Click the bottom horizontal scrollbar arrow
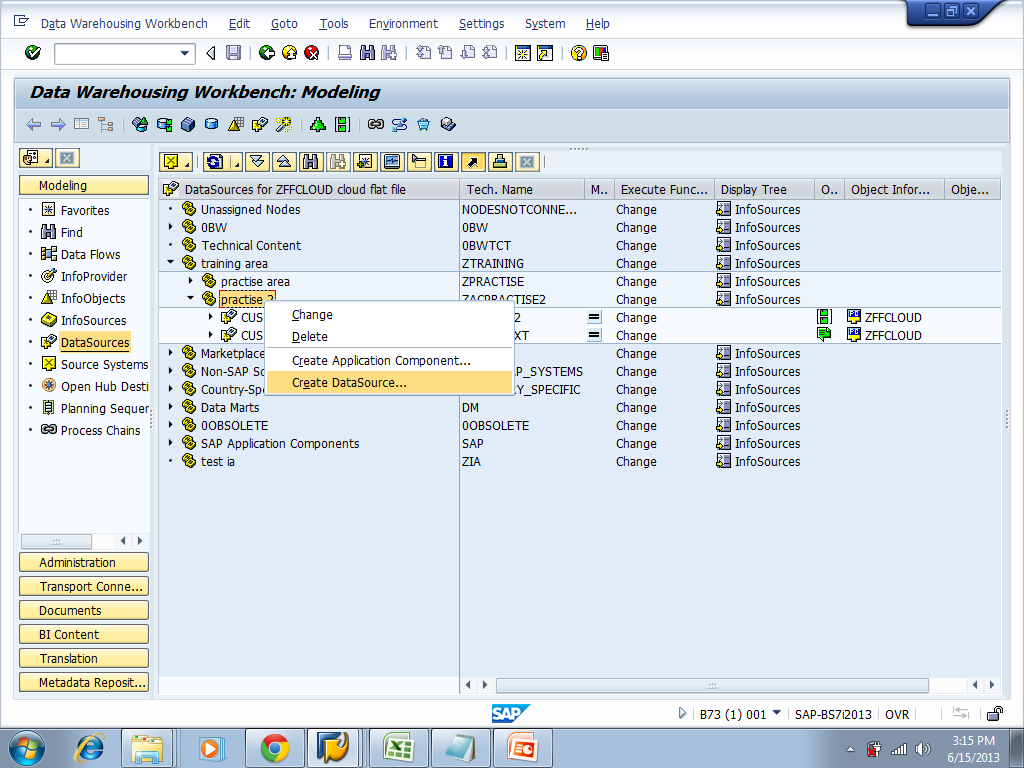Screen dimensions: 1024x768 coord(466,685)
